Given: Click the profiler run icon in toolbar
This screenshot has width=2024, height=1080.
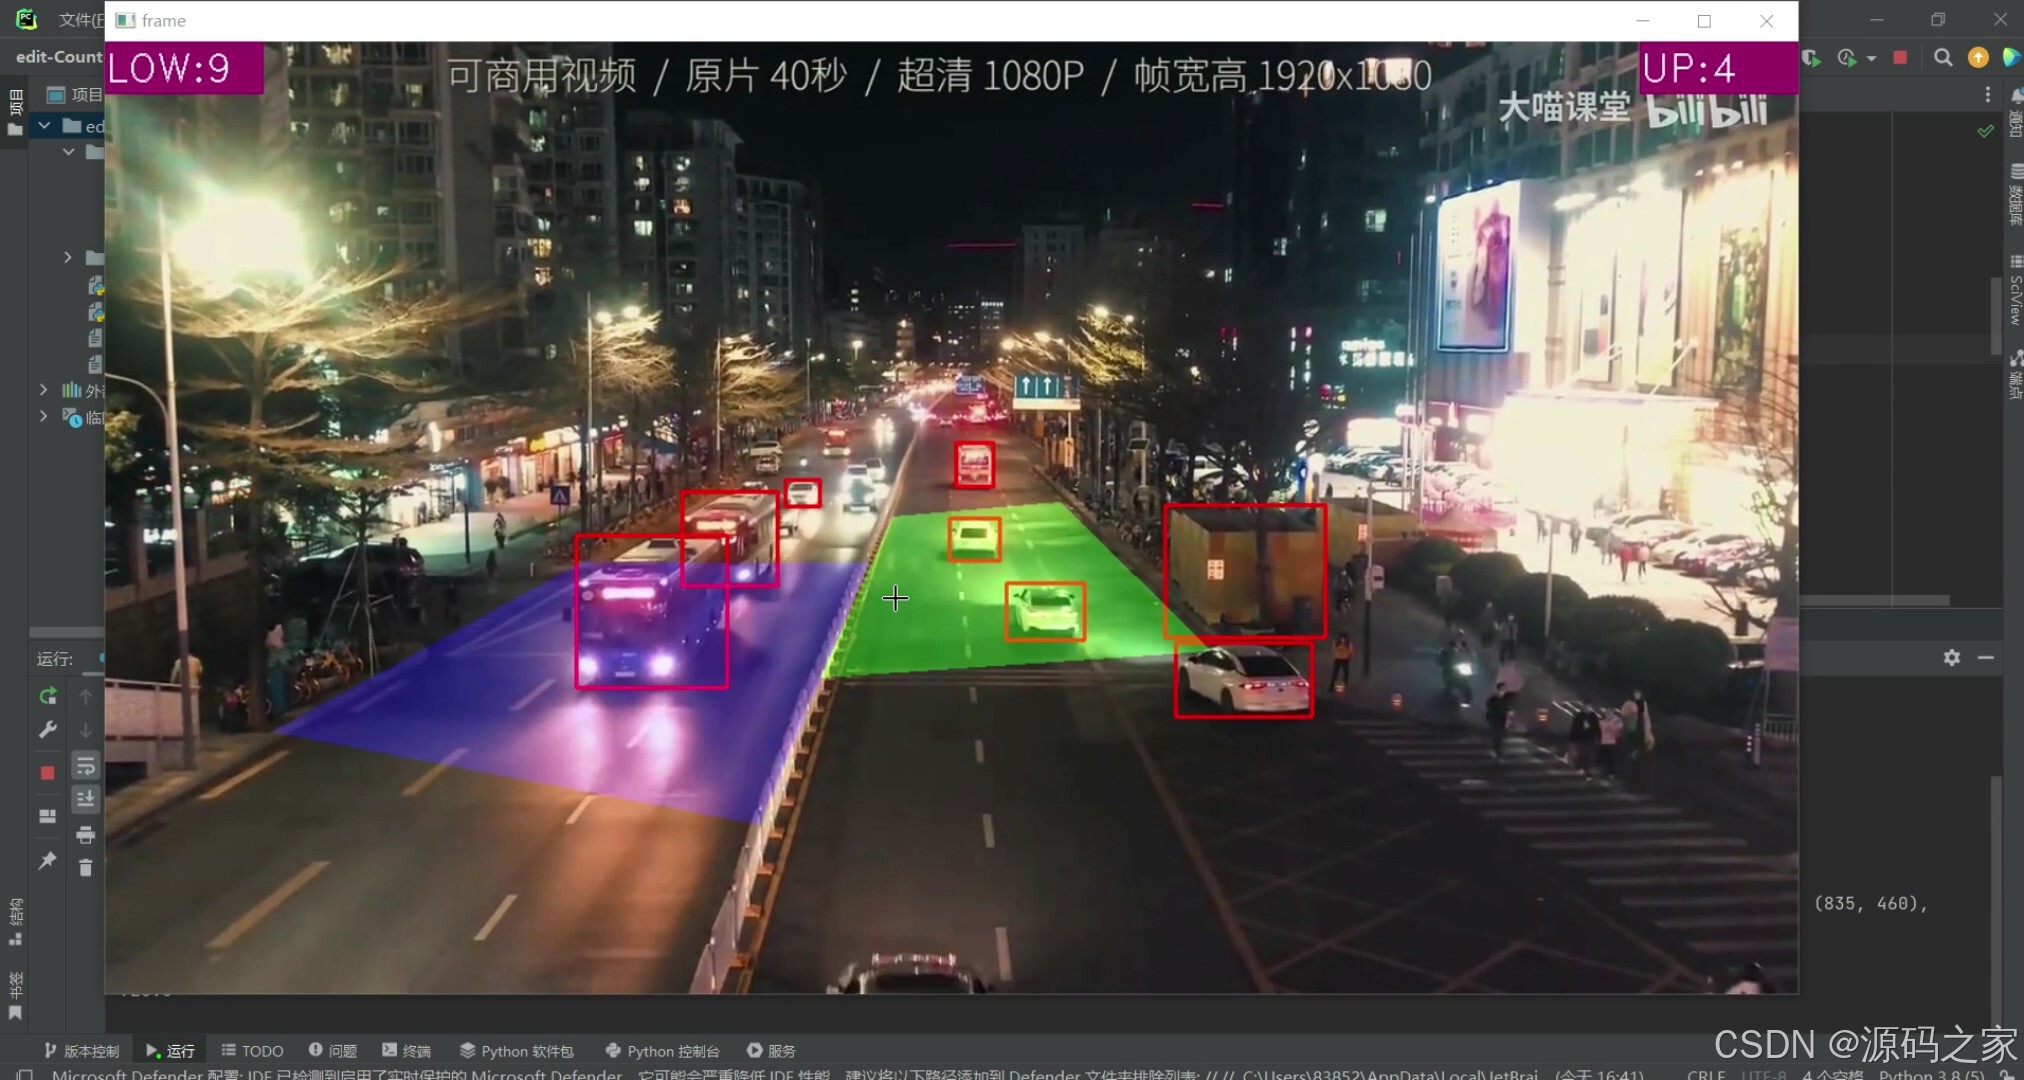Looking at the screenshot, I should pyautogui.click(x=1846, y=58).
